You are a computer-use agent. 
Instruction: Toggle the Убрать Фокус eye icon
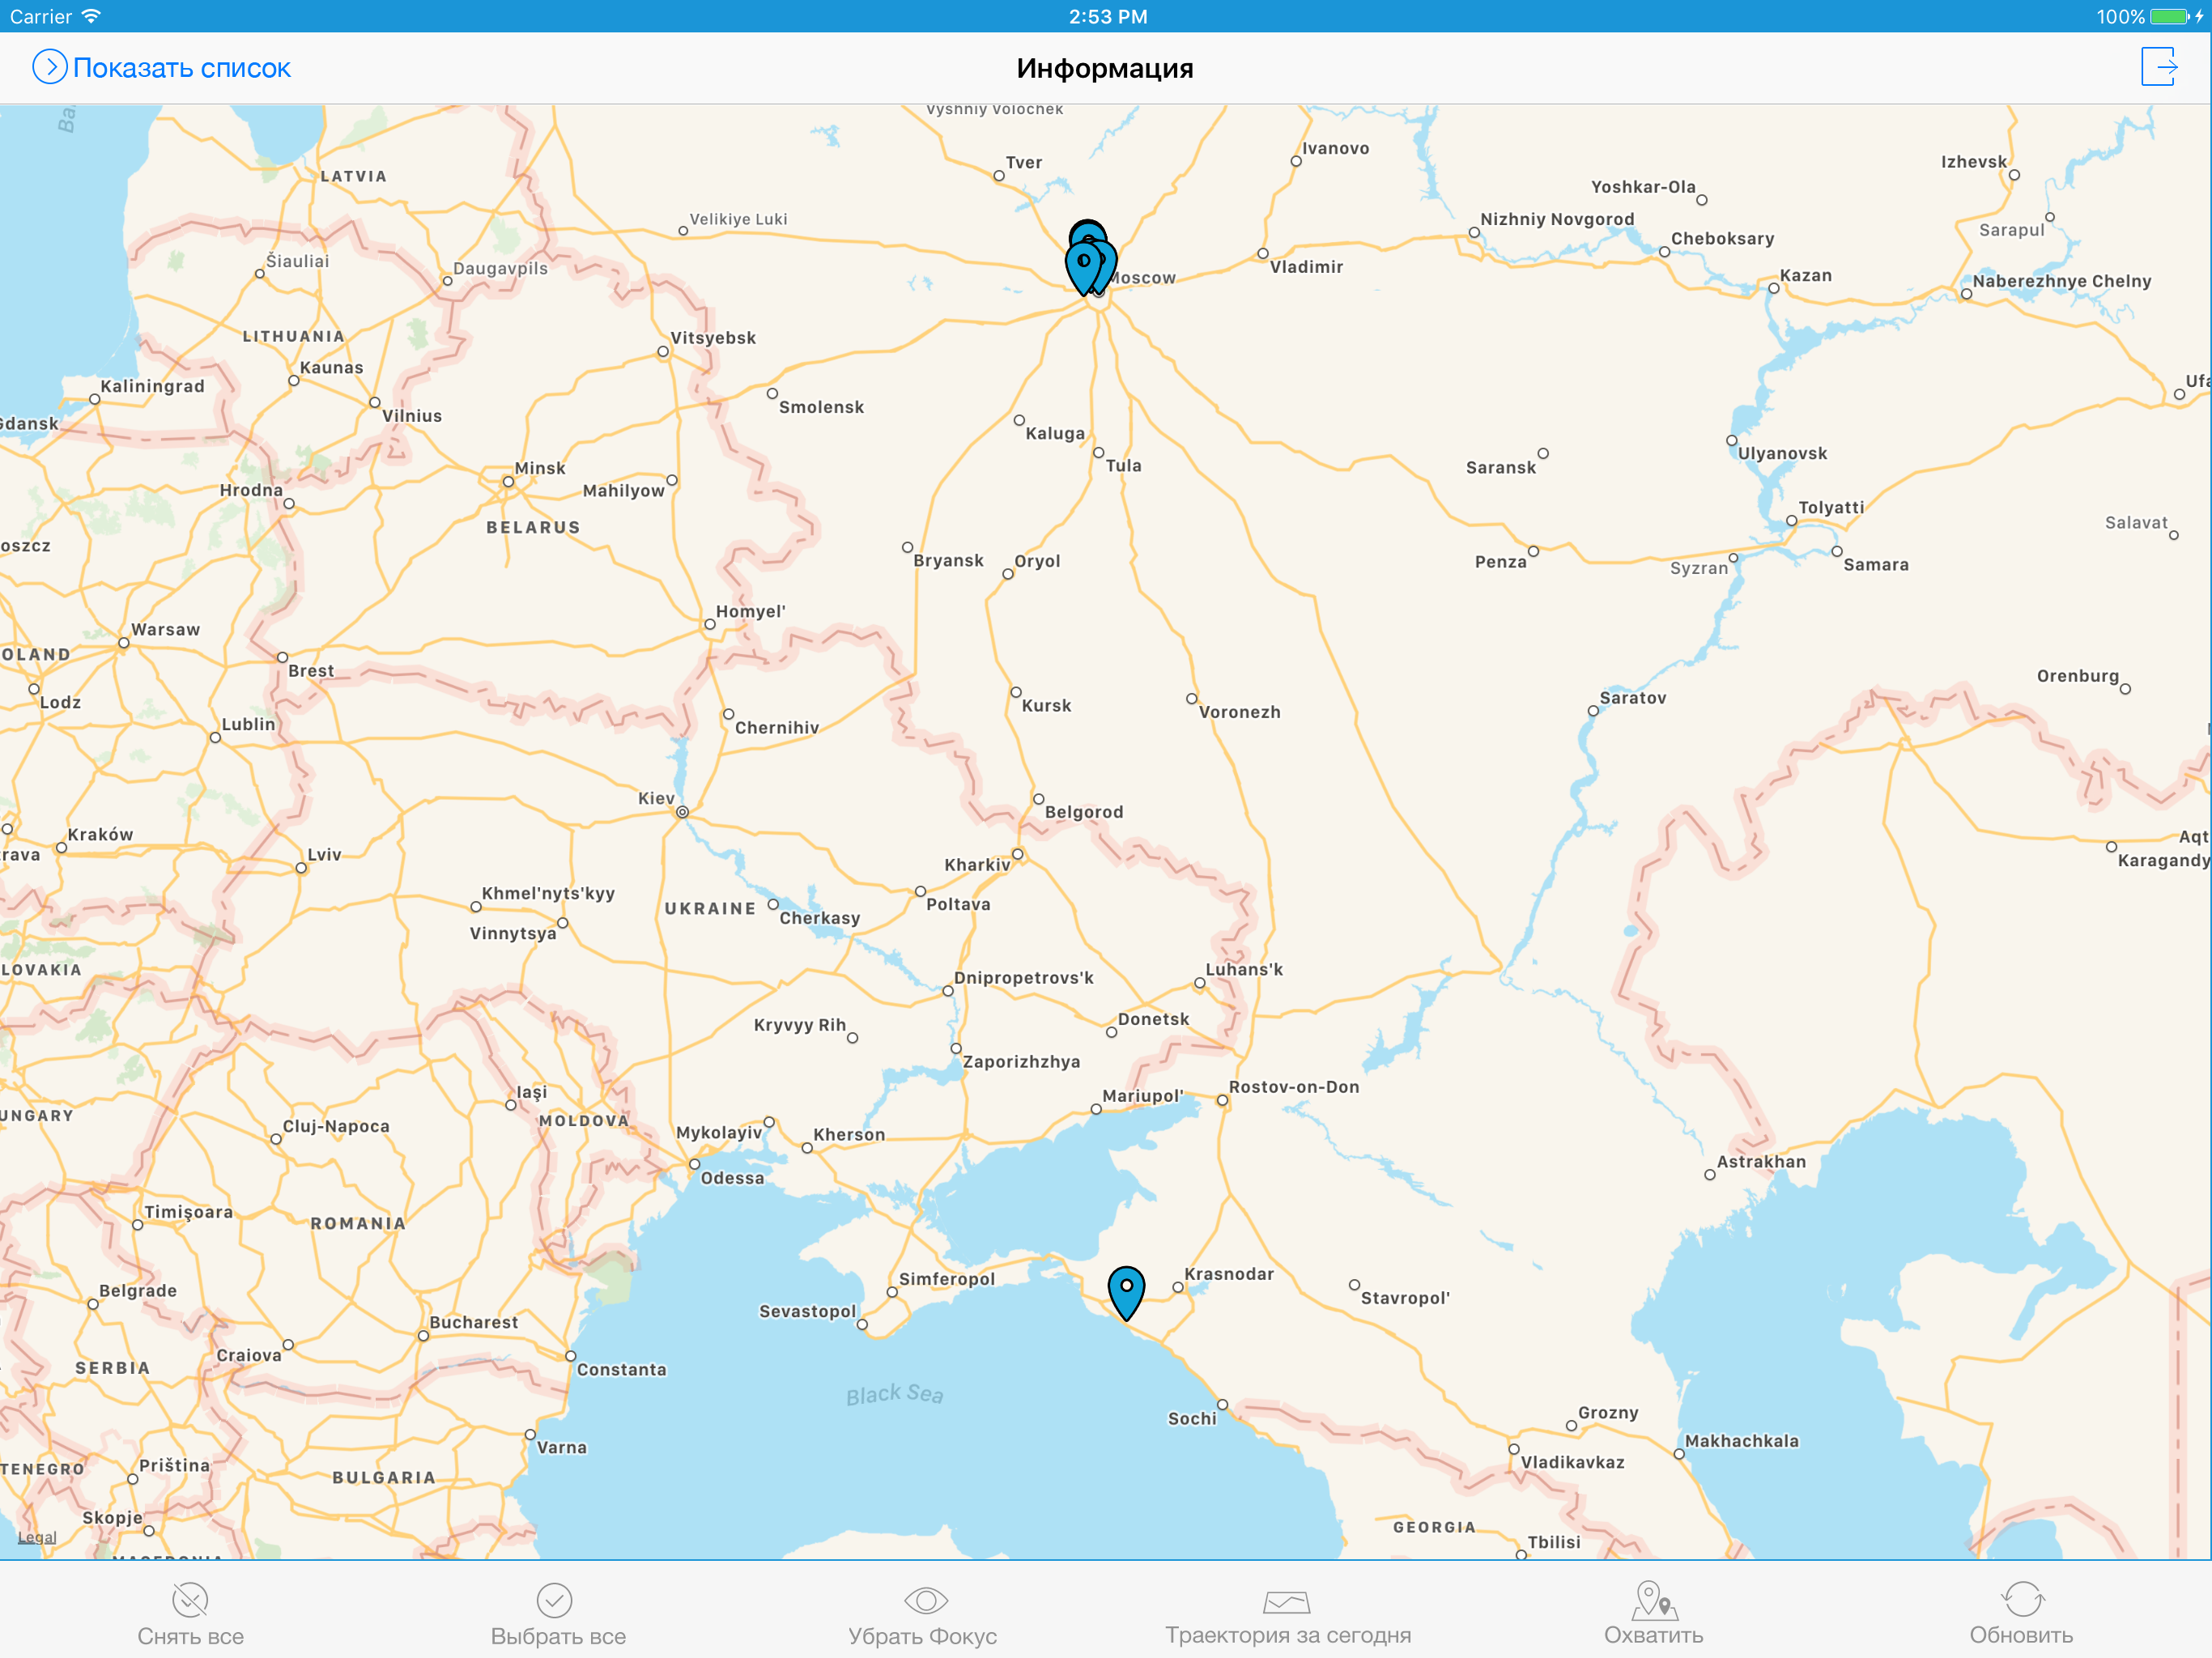(925, 1600)
